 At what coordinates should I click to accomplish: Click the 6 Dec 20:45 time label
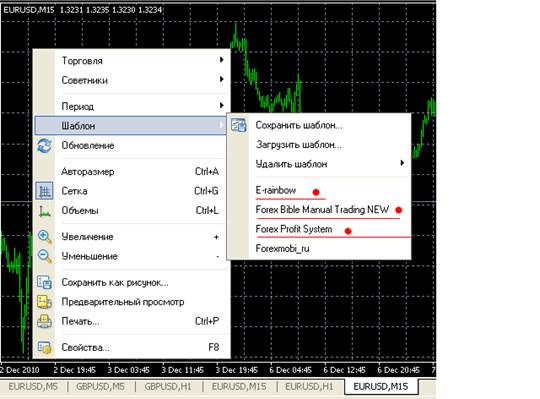(x=398, y=370)
